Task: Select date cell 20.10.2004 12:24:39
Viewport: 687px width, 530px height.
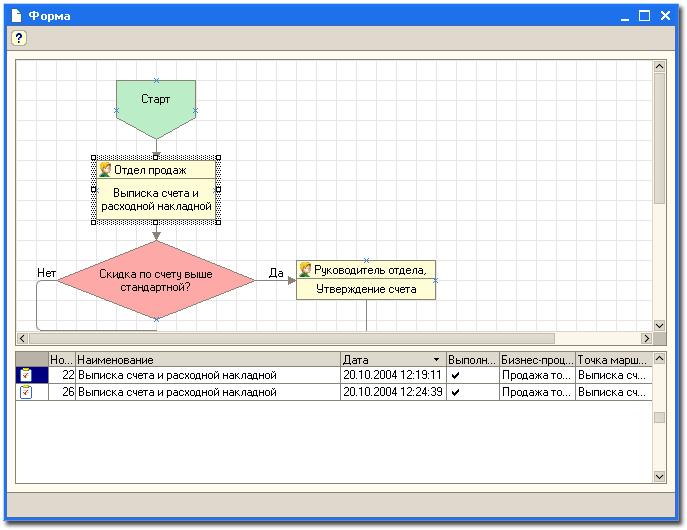Action: tap(392, 393)
